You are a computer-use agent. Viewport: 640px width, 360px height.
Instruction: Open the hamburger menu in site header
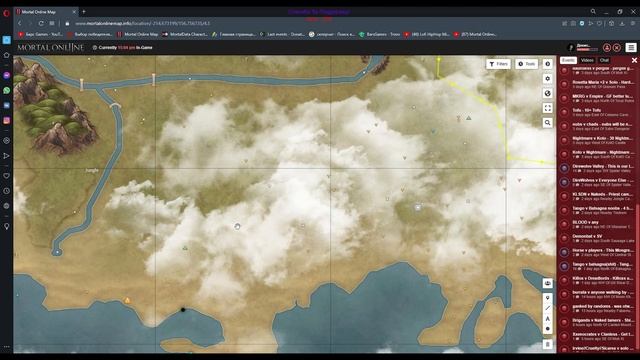tap(631, 48)
